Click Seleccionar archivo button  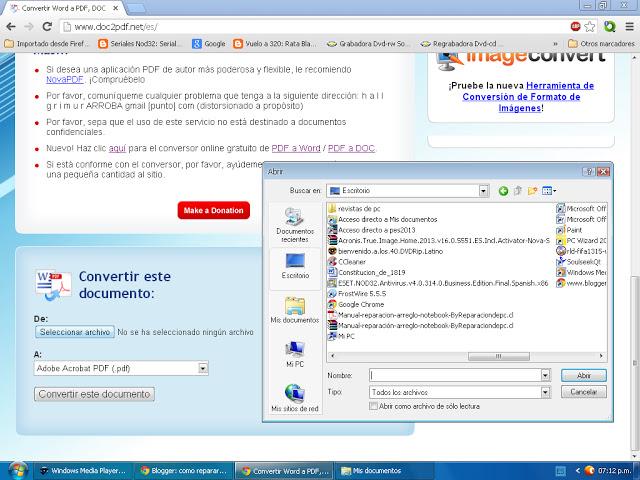[x=75, y=332]
